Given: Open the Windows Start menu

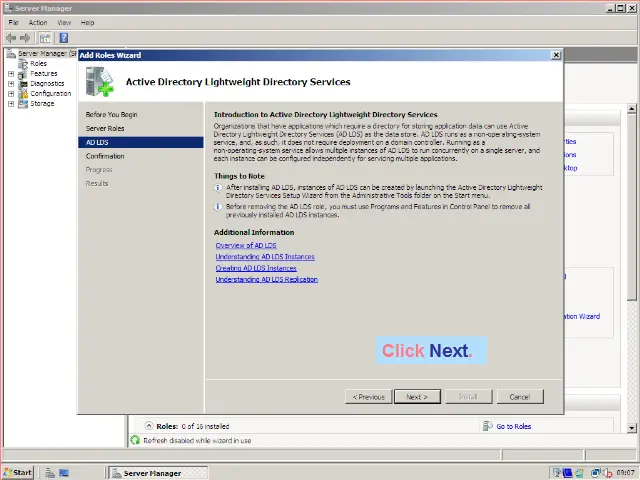Looking at the screenshot, I should pyautogui.click(x=18, y=472).
